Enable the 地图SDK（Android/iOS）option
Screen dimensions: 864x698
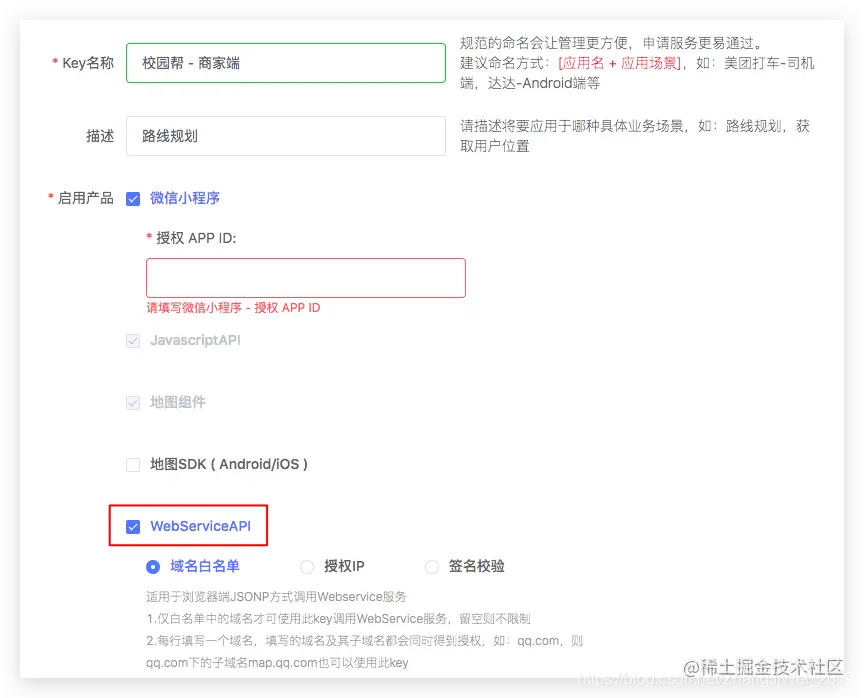point(132,464)
